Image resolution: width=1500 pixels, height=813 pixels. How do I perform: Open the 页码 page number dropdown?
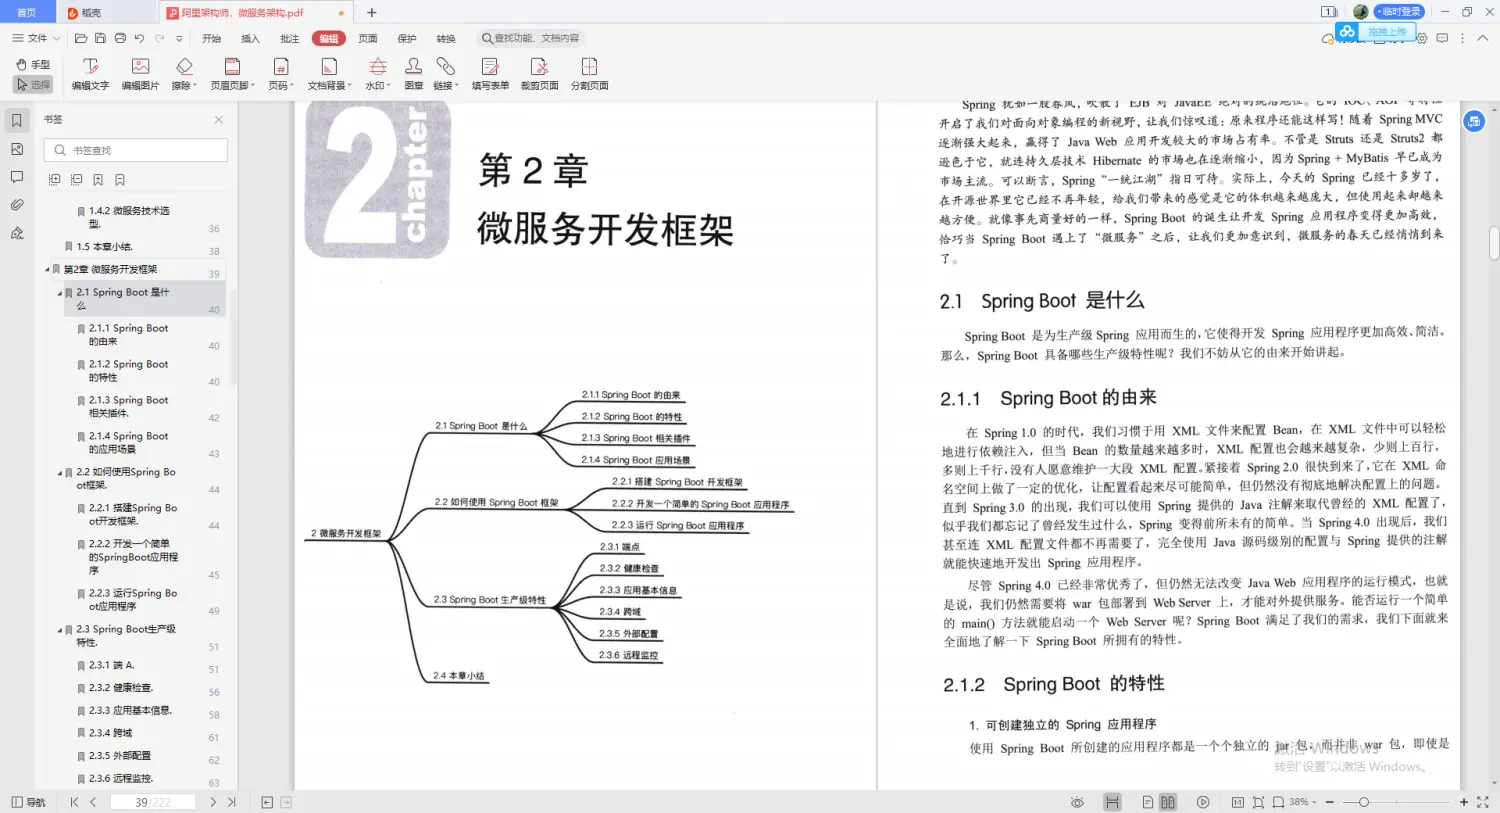[x=281, y=74]
